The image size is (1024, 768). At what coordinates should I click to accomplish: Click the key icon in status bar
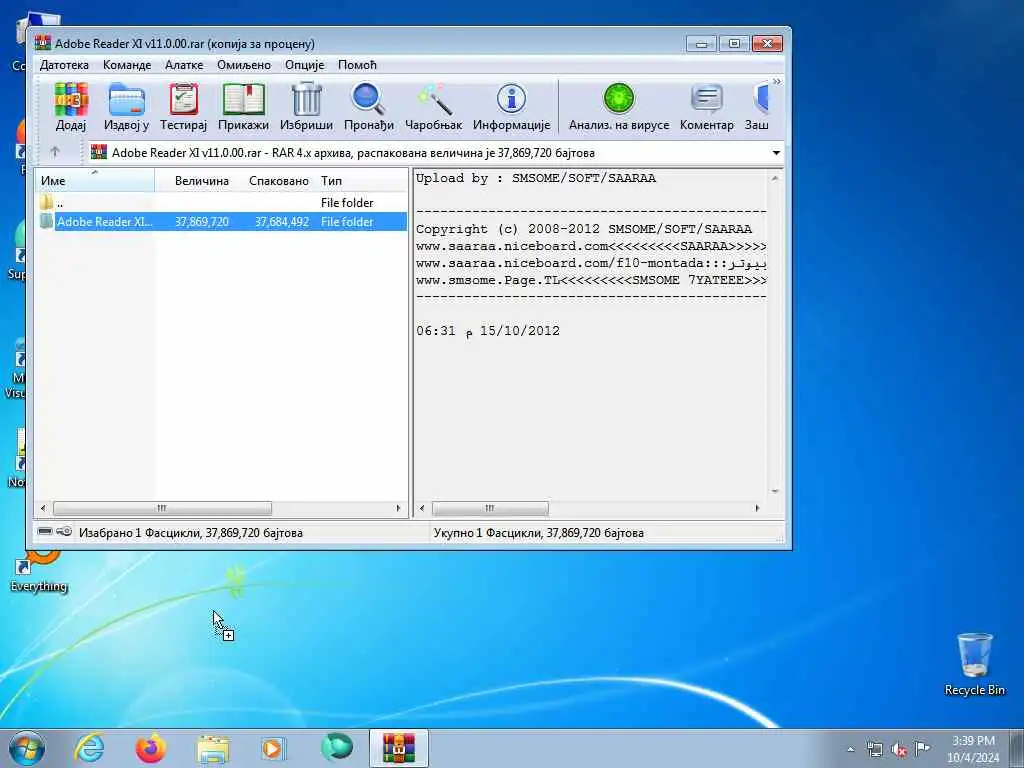[x=64, y=532]
